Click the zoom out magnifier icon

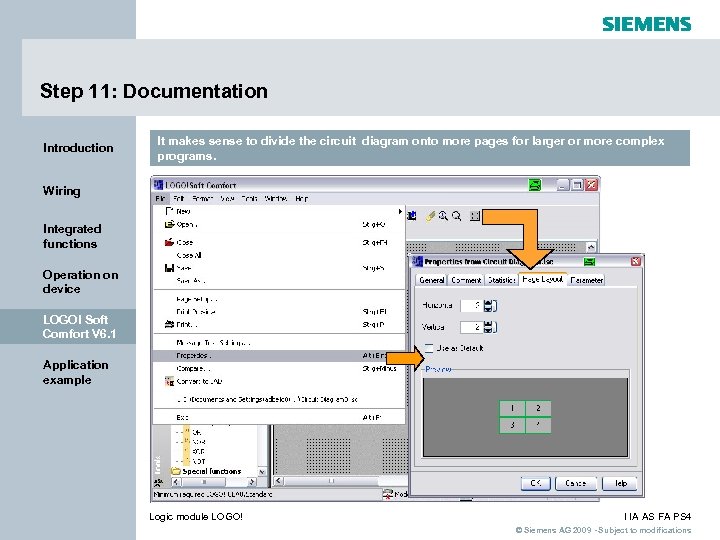[x=456, y=216]
